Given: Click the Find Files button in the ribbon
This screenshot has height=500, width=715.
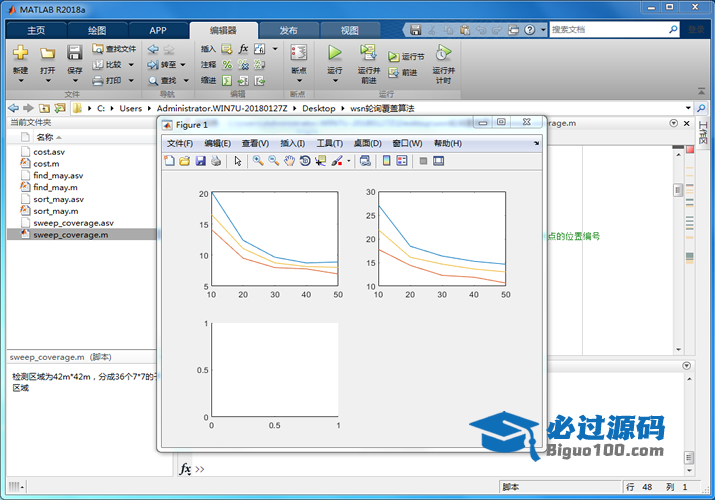Looking at the screenshot, I should 114,49.
